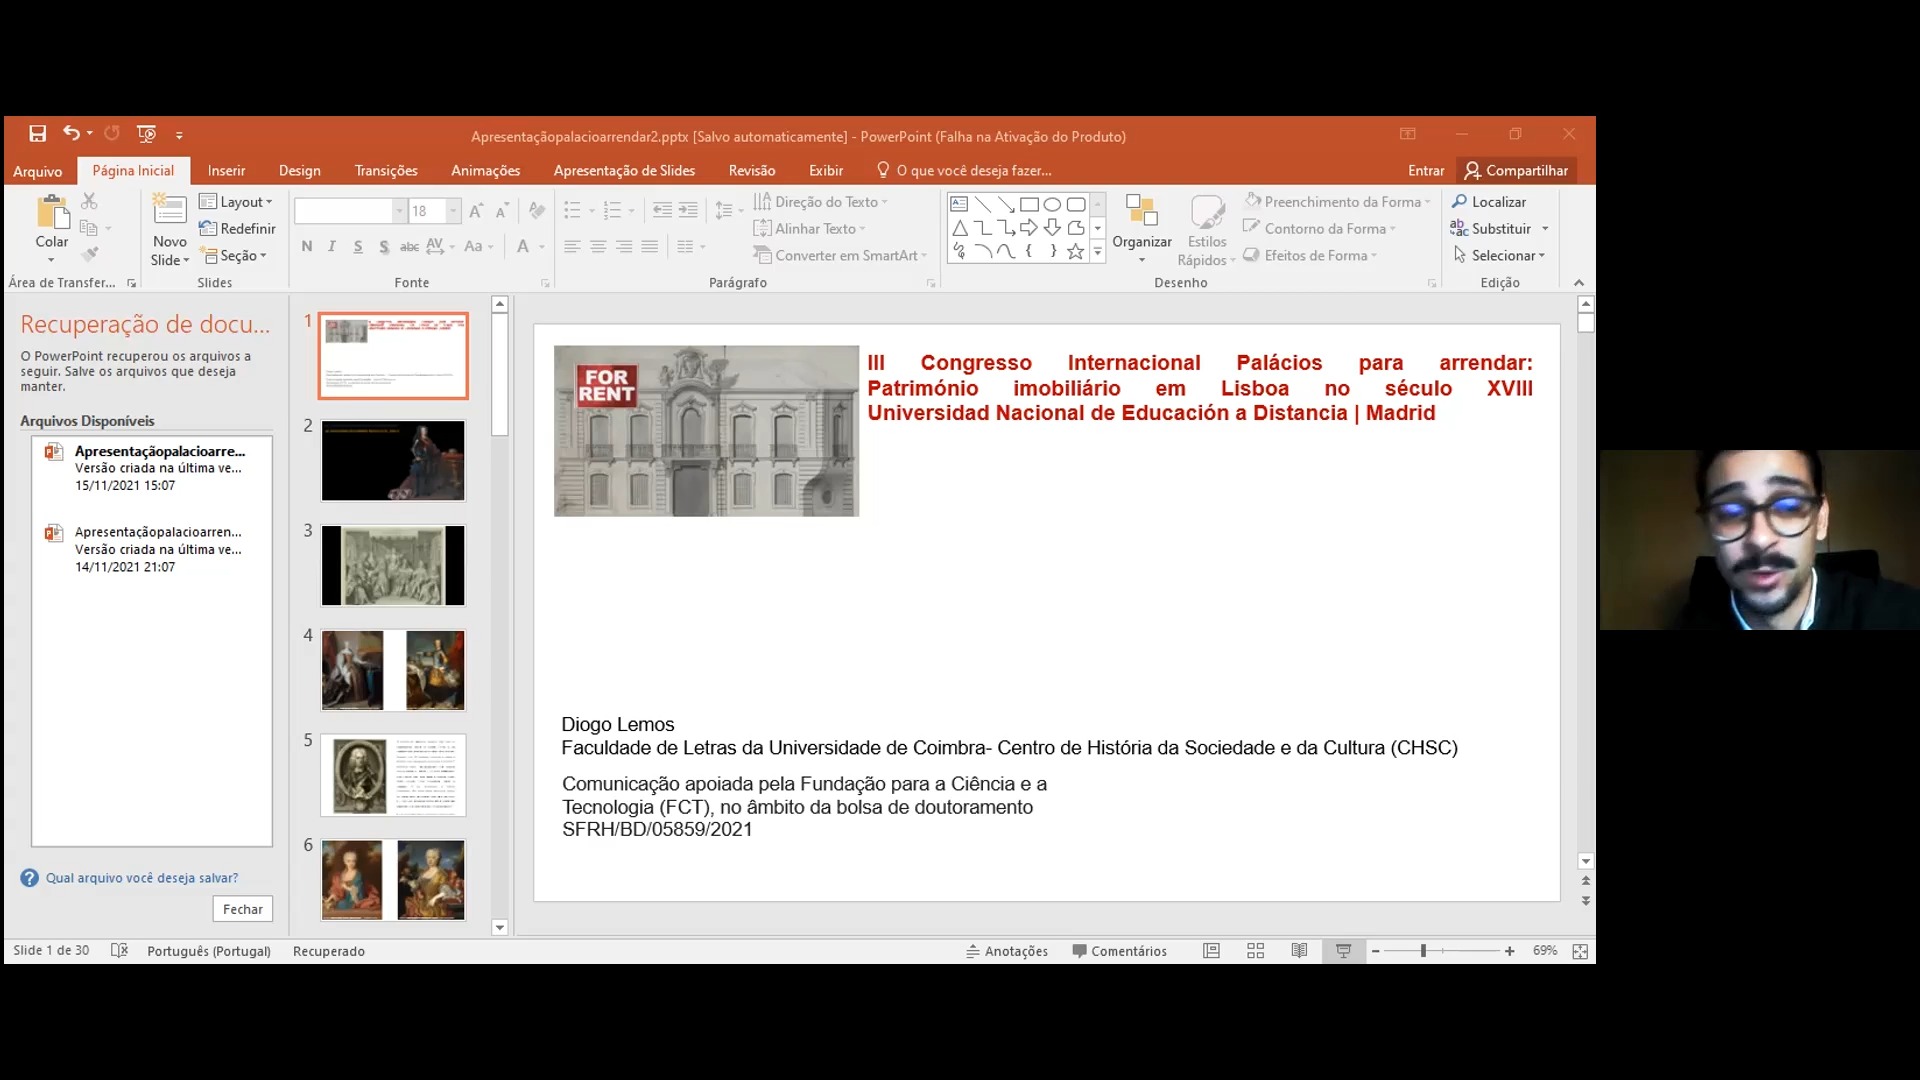Image resolution: width=1920 pixels, height=1080 pixels.
Task: Toggle Negrito bold formatting
Action: point(306,247)
